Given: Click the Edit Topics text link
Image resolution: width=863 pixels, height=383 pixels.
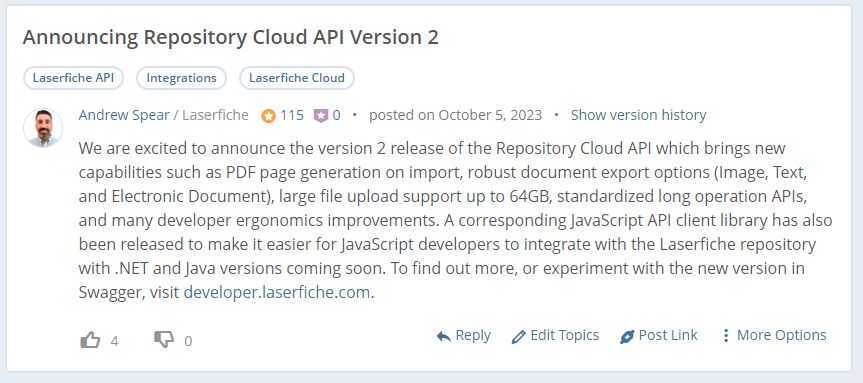Looking at the screenshot, I should click(565, 335).
